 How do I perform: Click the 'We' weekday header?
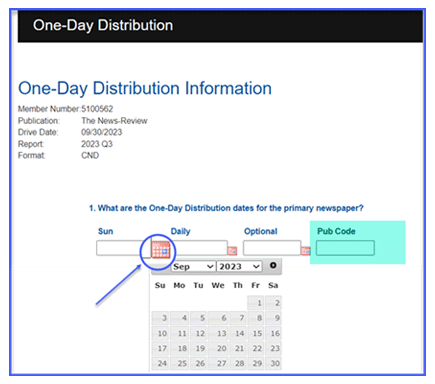[x=218, y=285]
